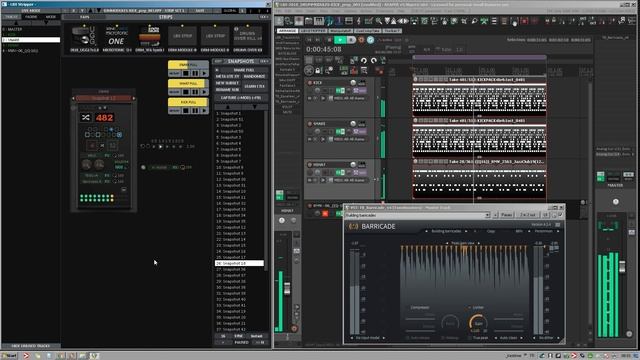
Task: Click the padlock lock icon in REAPER
Action: point(318,71)
